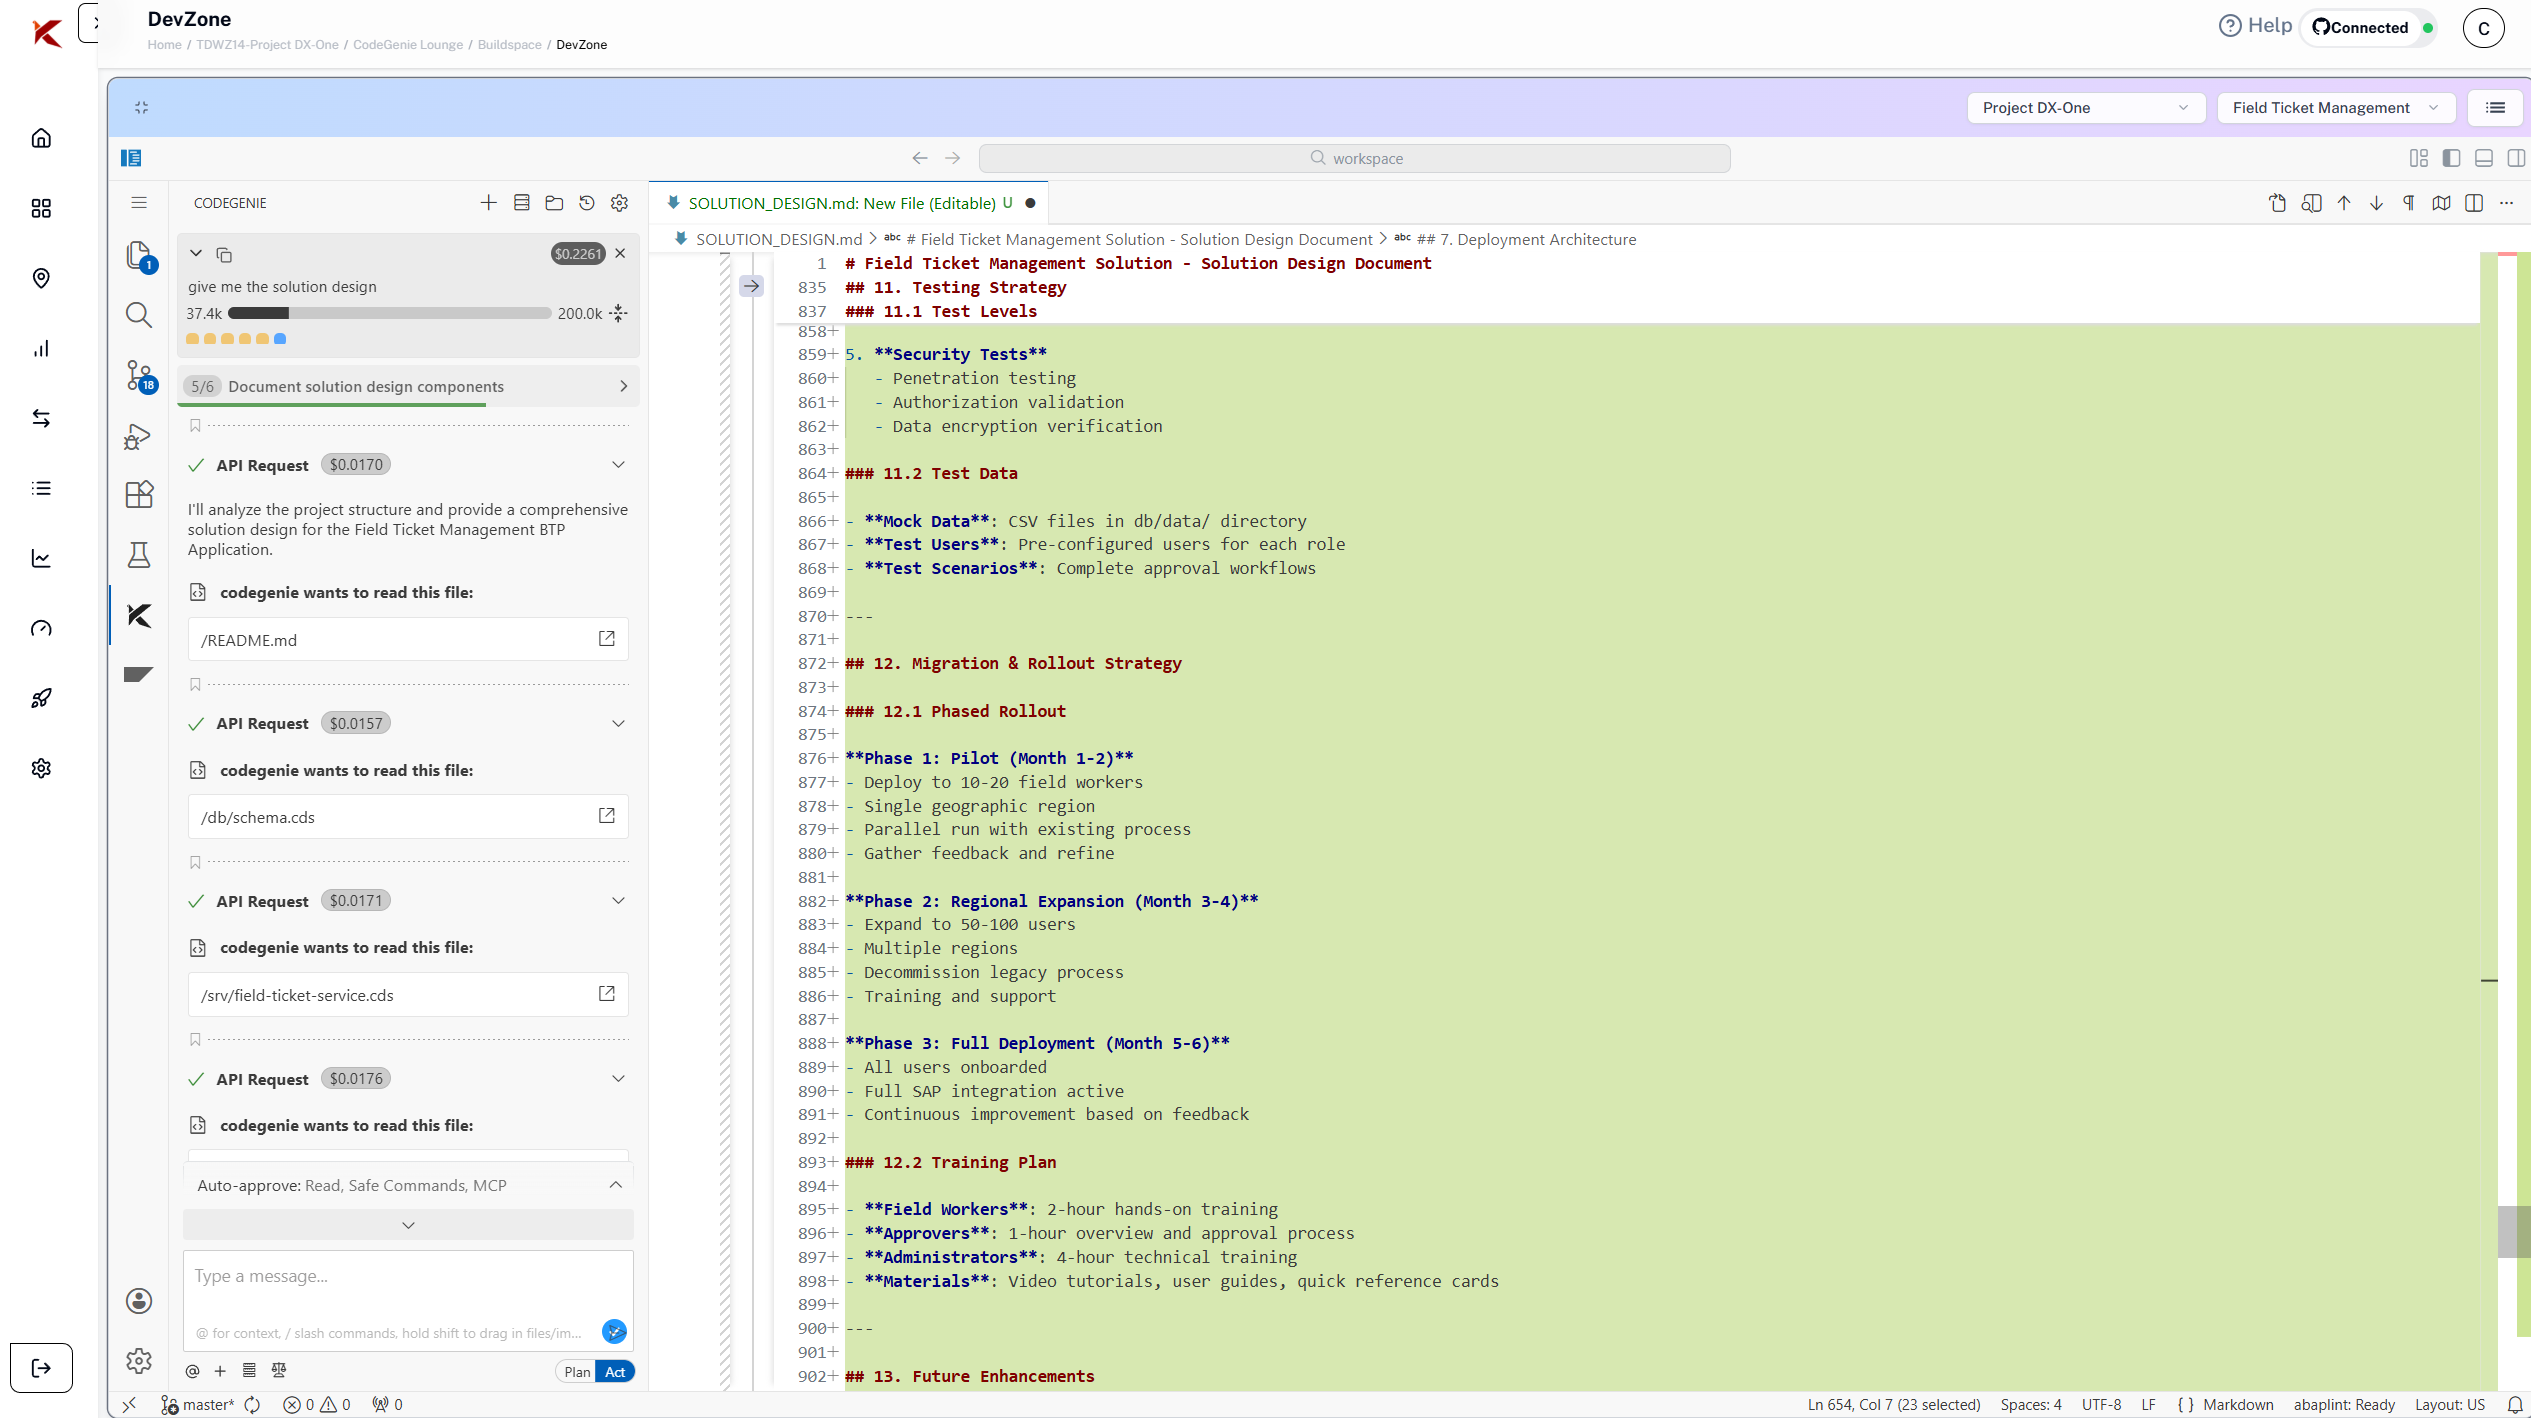Open the Field Ticket Management dropdown
This screenshot has width=2531, height=1418.
pyautogui.click(x=2335, y=108)
